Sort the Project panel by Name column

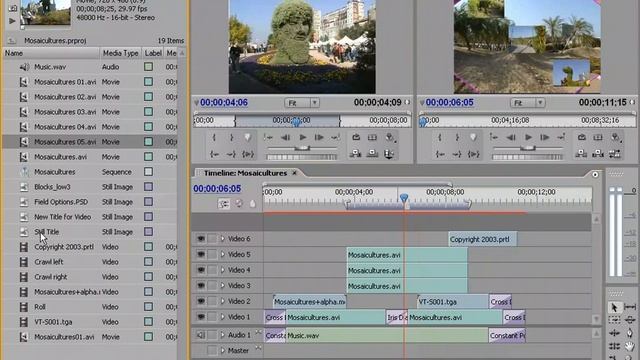[51, 53]
